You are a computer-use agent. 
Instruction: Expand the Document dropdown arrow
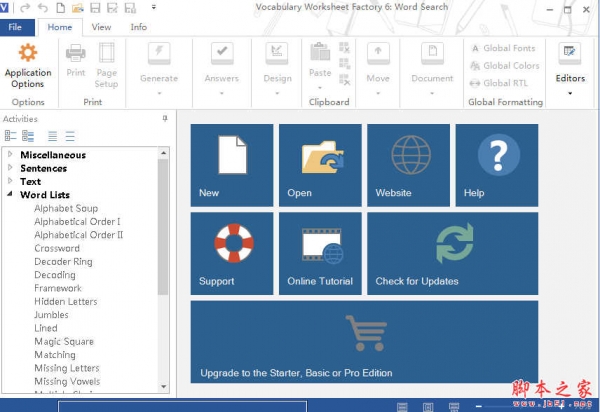click(x=432, y=93)
